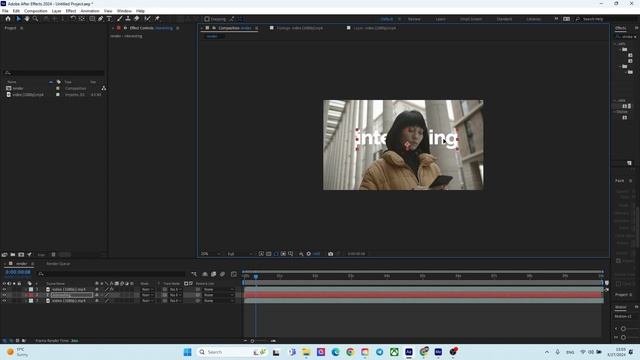Open the Composition menu

tap(36, 11)
